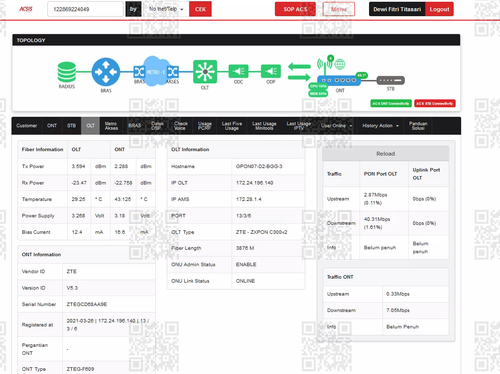The height and width of the screenshot is (374, 500).
Task: Click the CPU usage badge on ONT
Action: (318, 86)
